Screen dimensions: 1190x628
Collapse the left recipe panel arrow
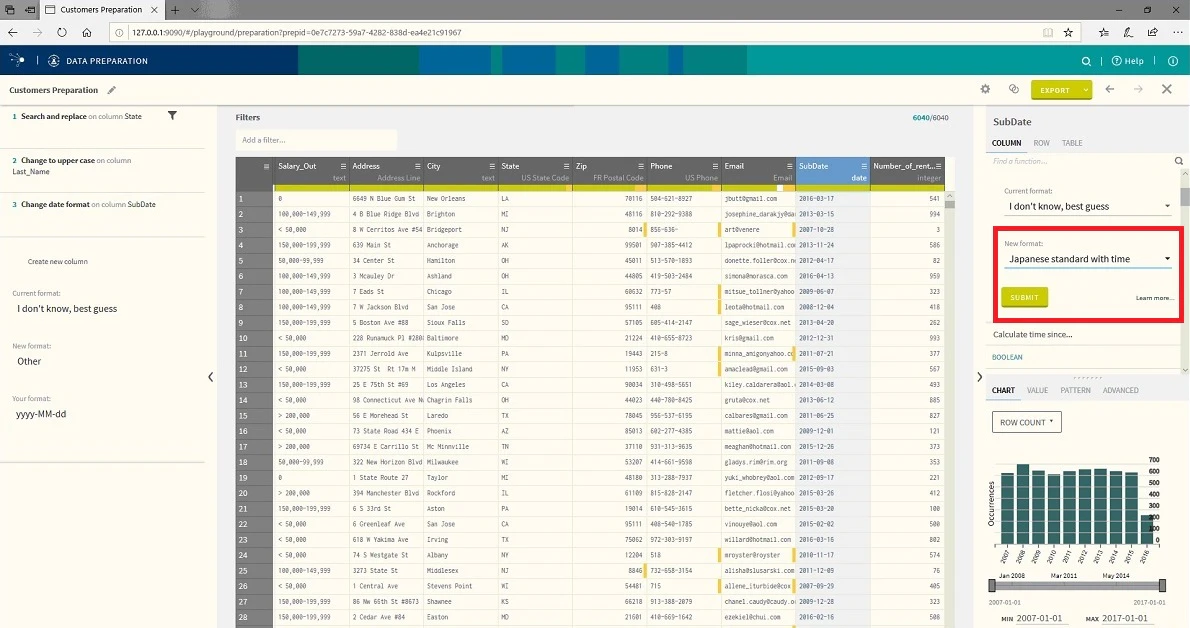(x=210, y=377)
